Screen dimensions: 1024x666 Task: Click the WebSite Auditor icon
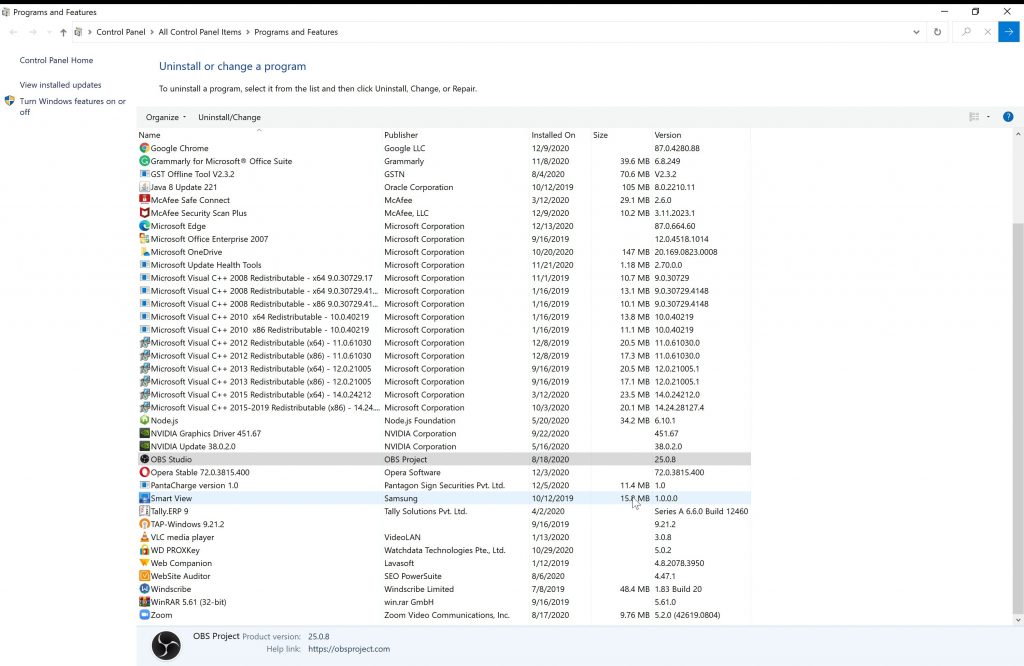pos(144,576)
